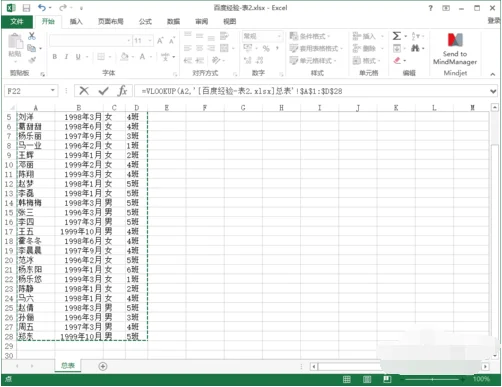This screenshot has width=502, height=387.
Task: Collapse the ribbon with the arrow
Action: pyautogui.click(x=493, y=74)
